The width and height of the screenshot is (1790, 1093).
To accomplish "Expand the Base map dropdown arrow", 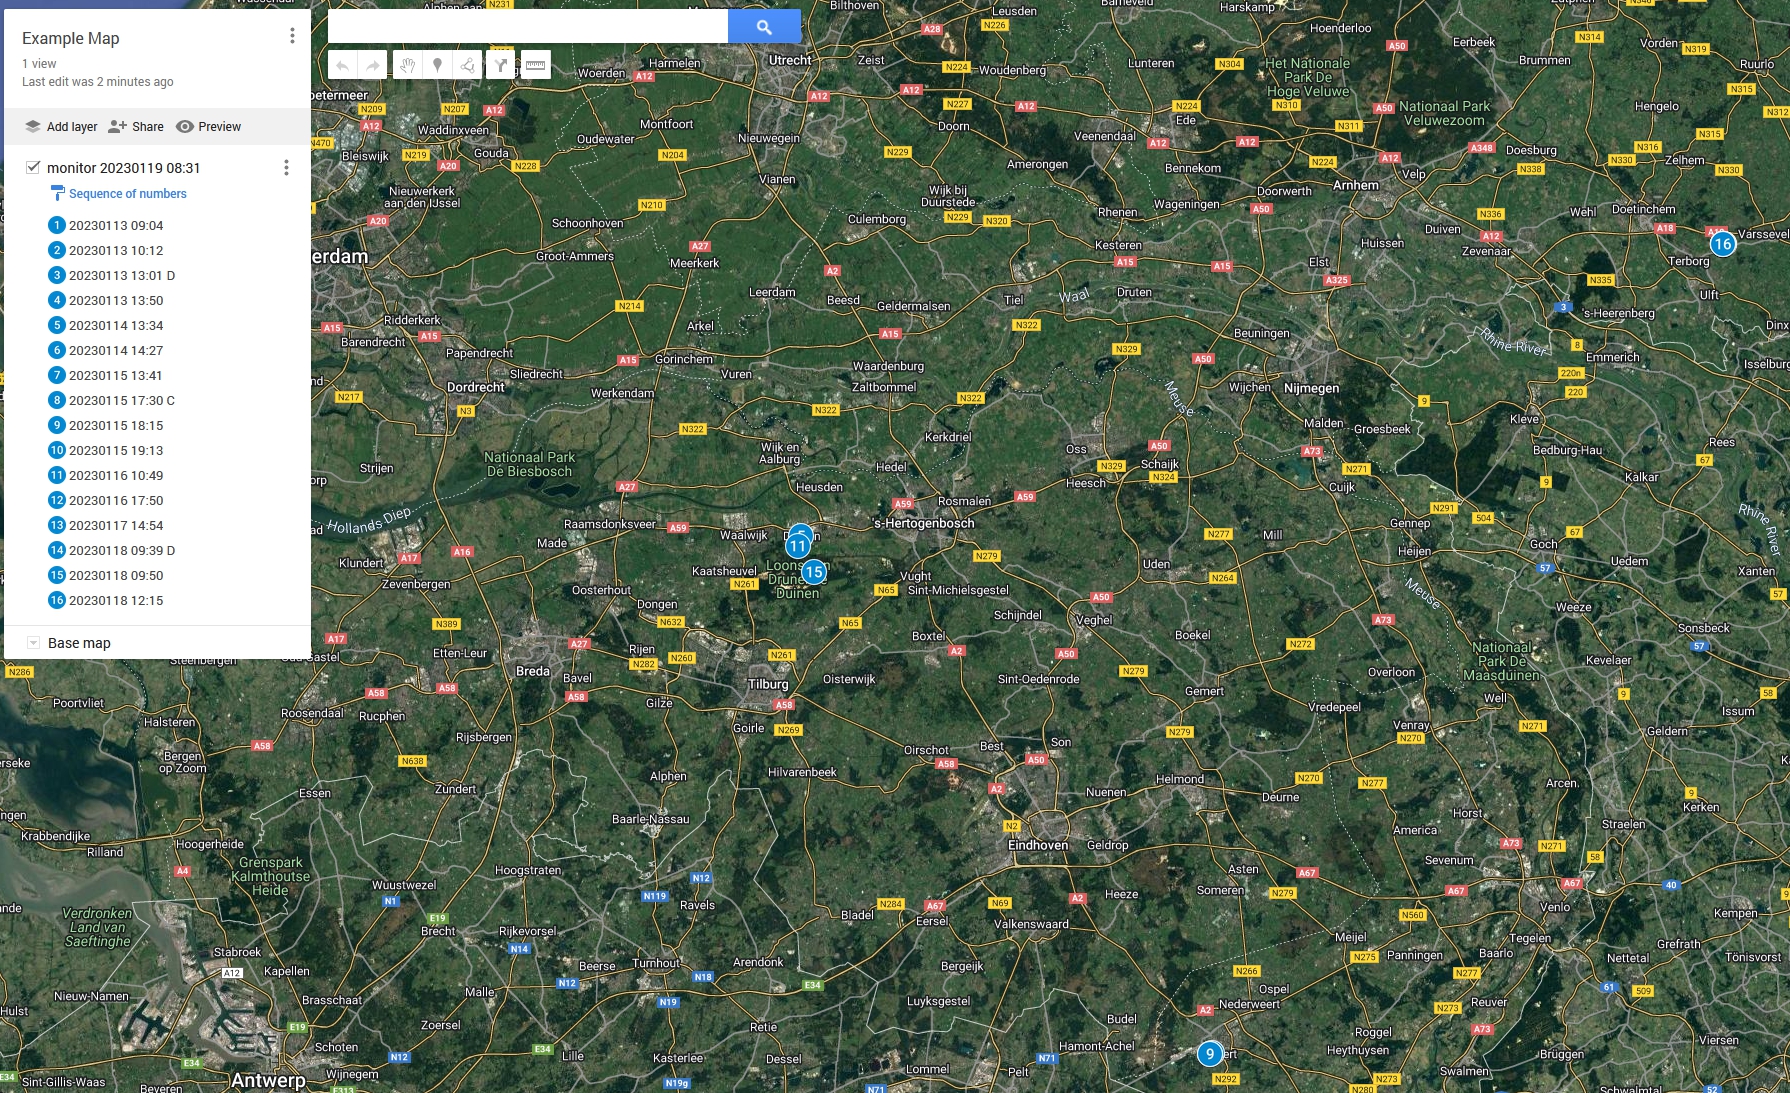I will pos(33,643).
